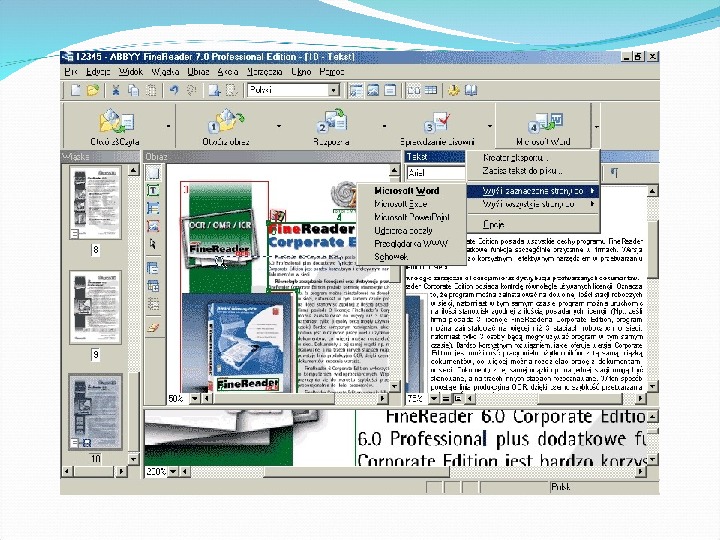Click the step 2 Read button

(332, 127)
